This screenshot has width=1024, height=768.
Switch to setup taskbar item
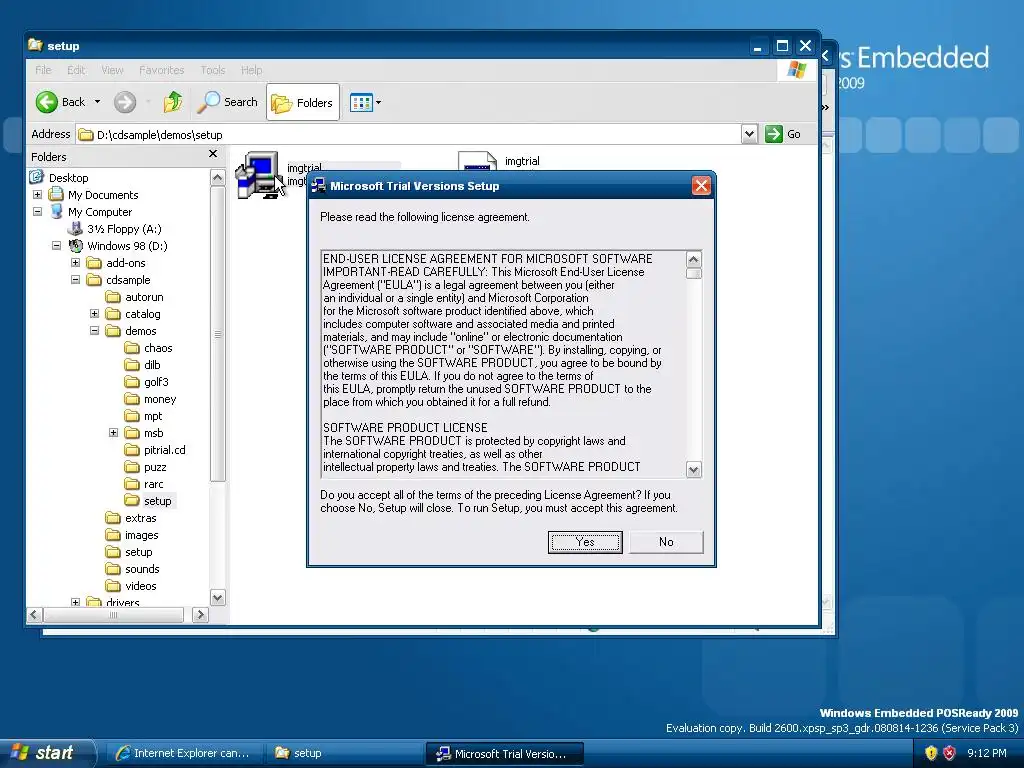click(x=344, y=753)
